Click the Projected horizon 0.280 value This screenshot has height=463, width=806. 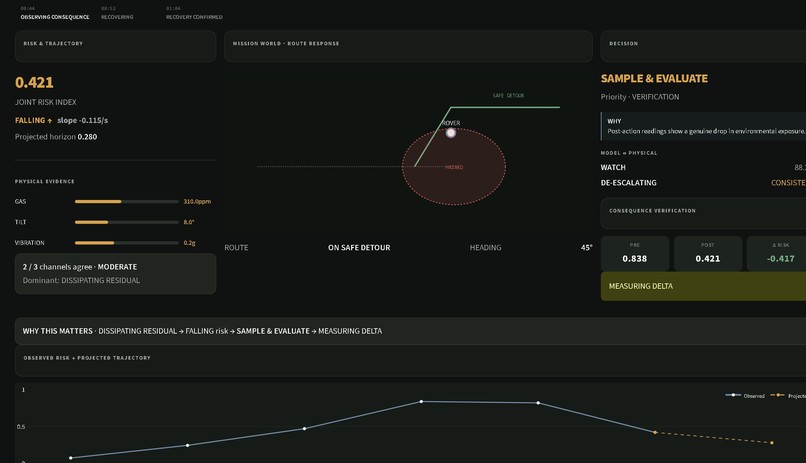pyautogui.click(x=87, y=137)
